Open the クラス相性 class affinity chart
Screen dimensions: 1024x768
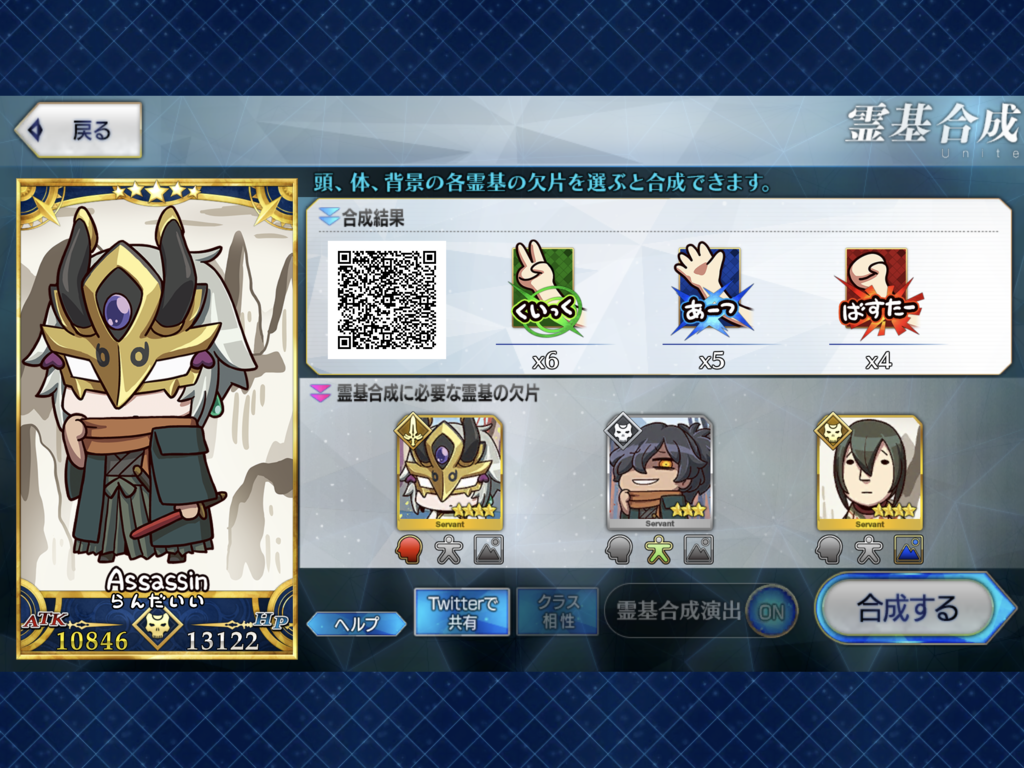pos(558,613)
